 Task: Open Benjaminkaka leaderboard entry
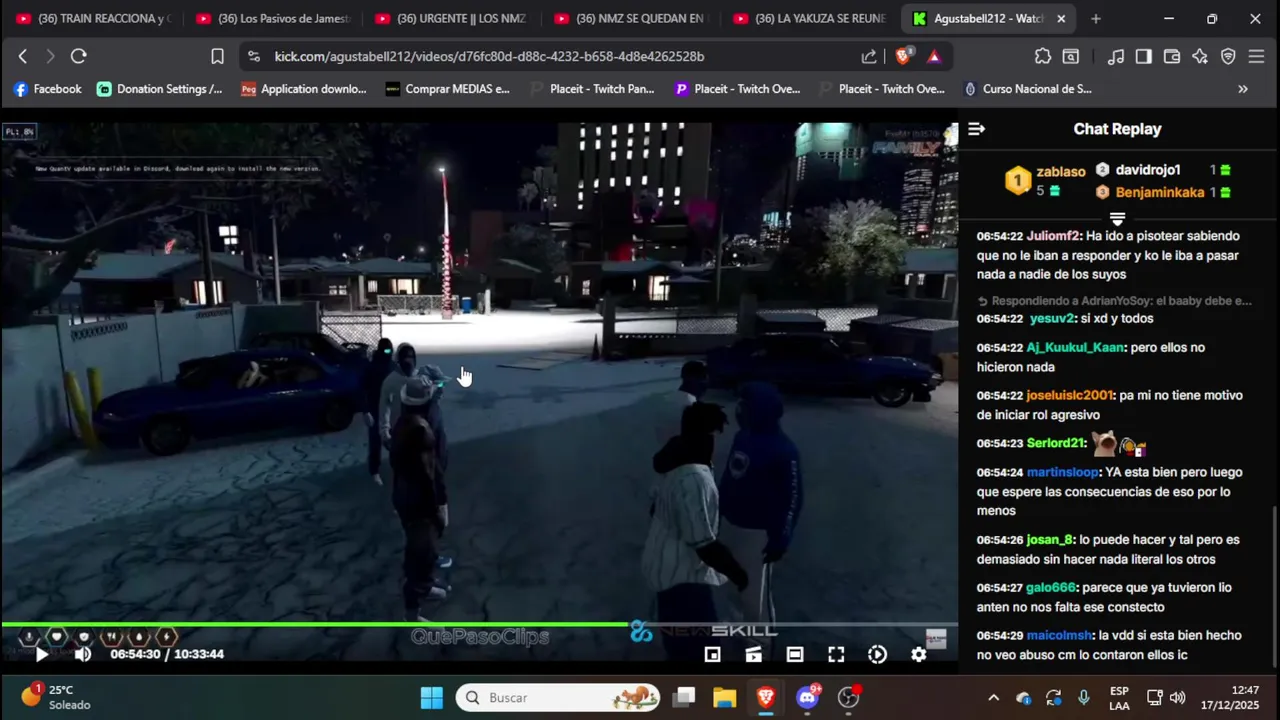tap(1160, 192)
